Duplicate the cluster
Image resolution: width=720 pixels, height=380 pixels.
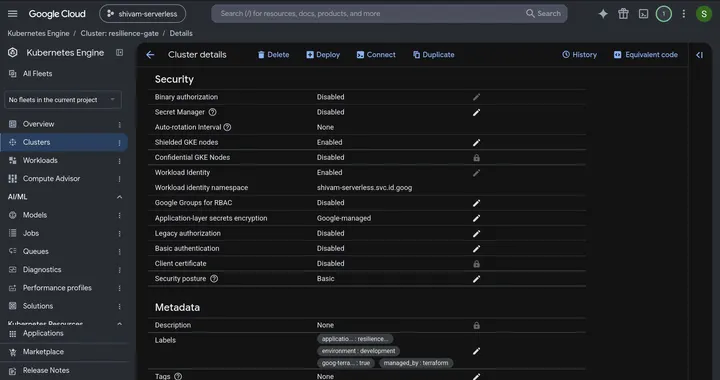433,55
